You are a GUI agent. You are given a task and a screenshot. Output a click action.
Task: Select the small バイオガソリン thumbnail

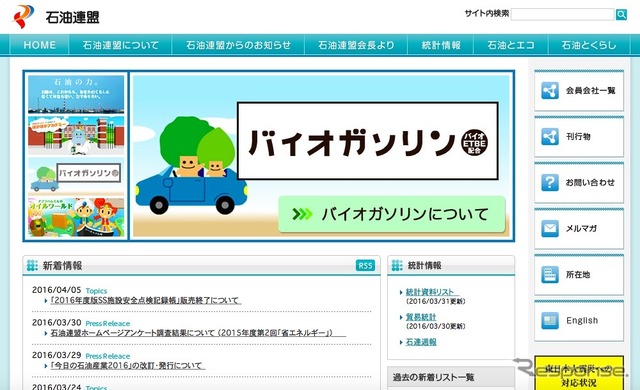tap(76, 175)
